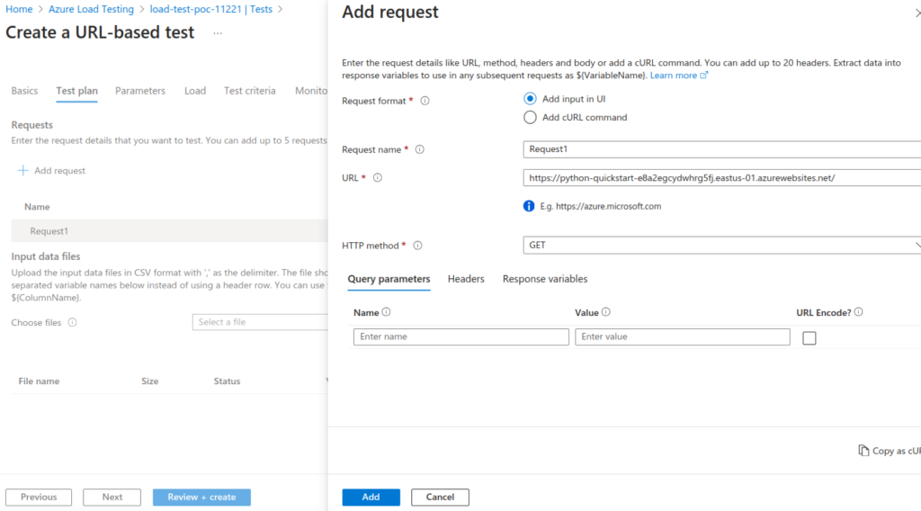Click the info icon next to Choose files
Viewport: 921px width, 511px height.
point(72,322)
